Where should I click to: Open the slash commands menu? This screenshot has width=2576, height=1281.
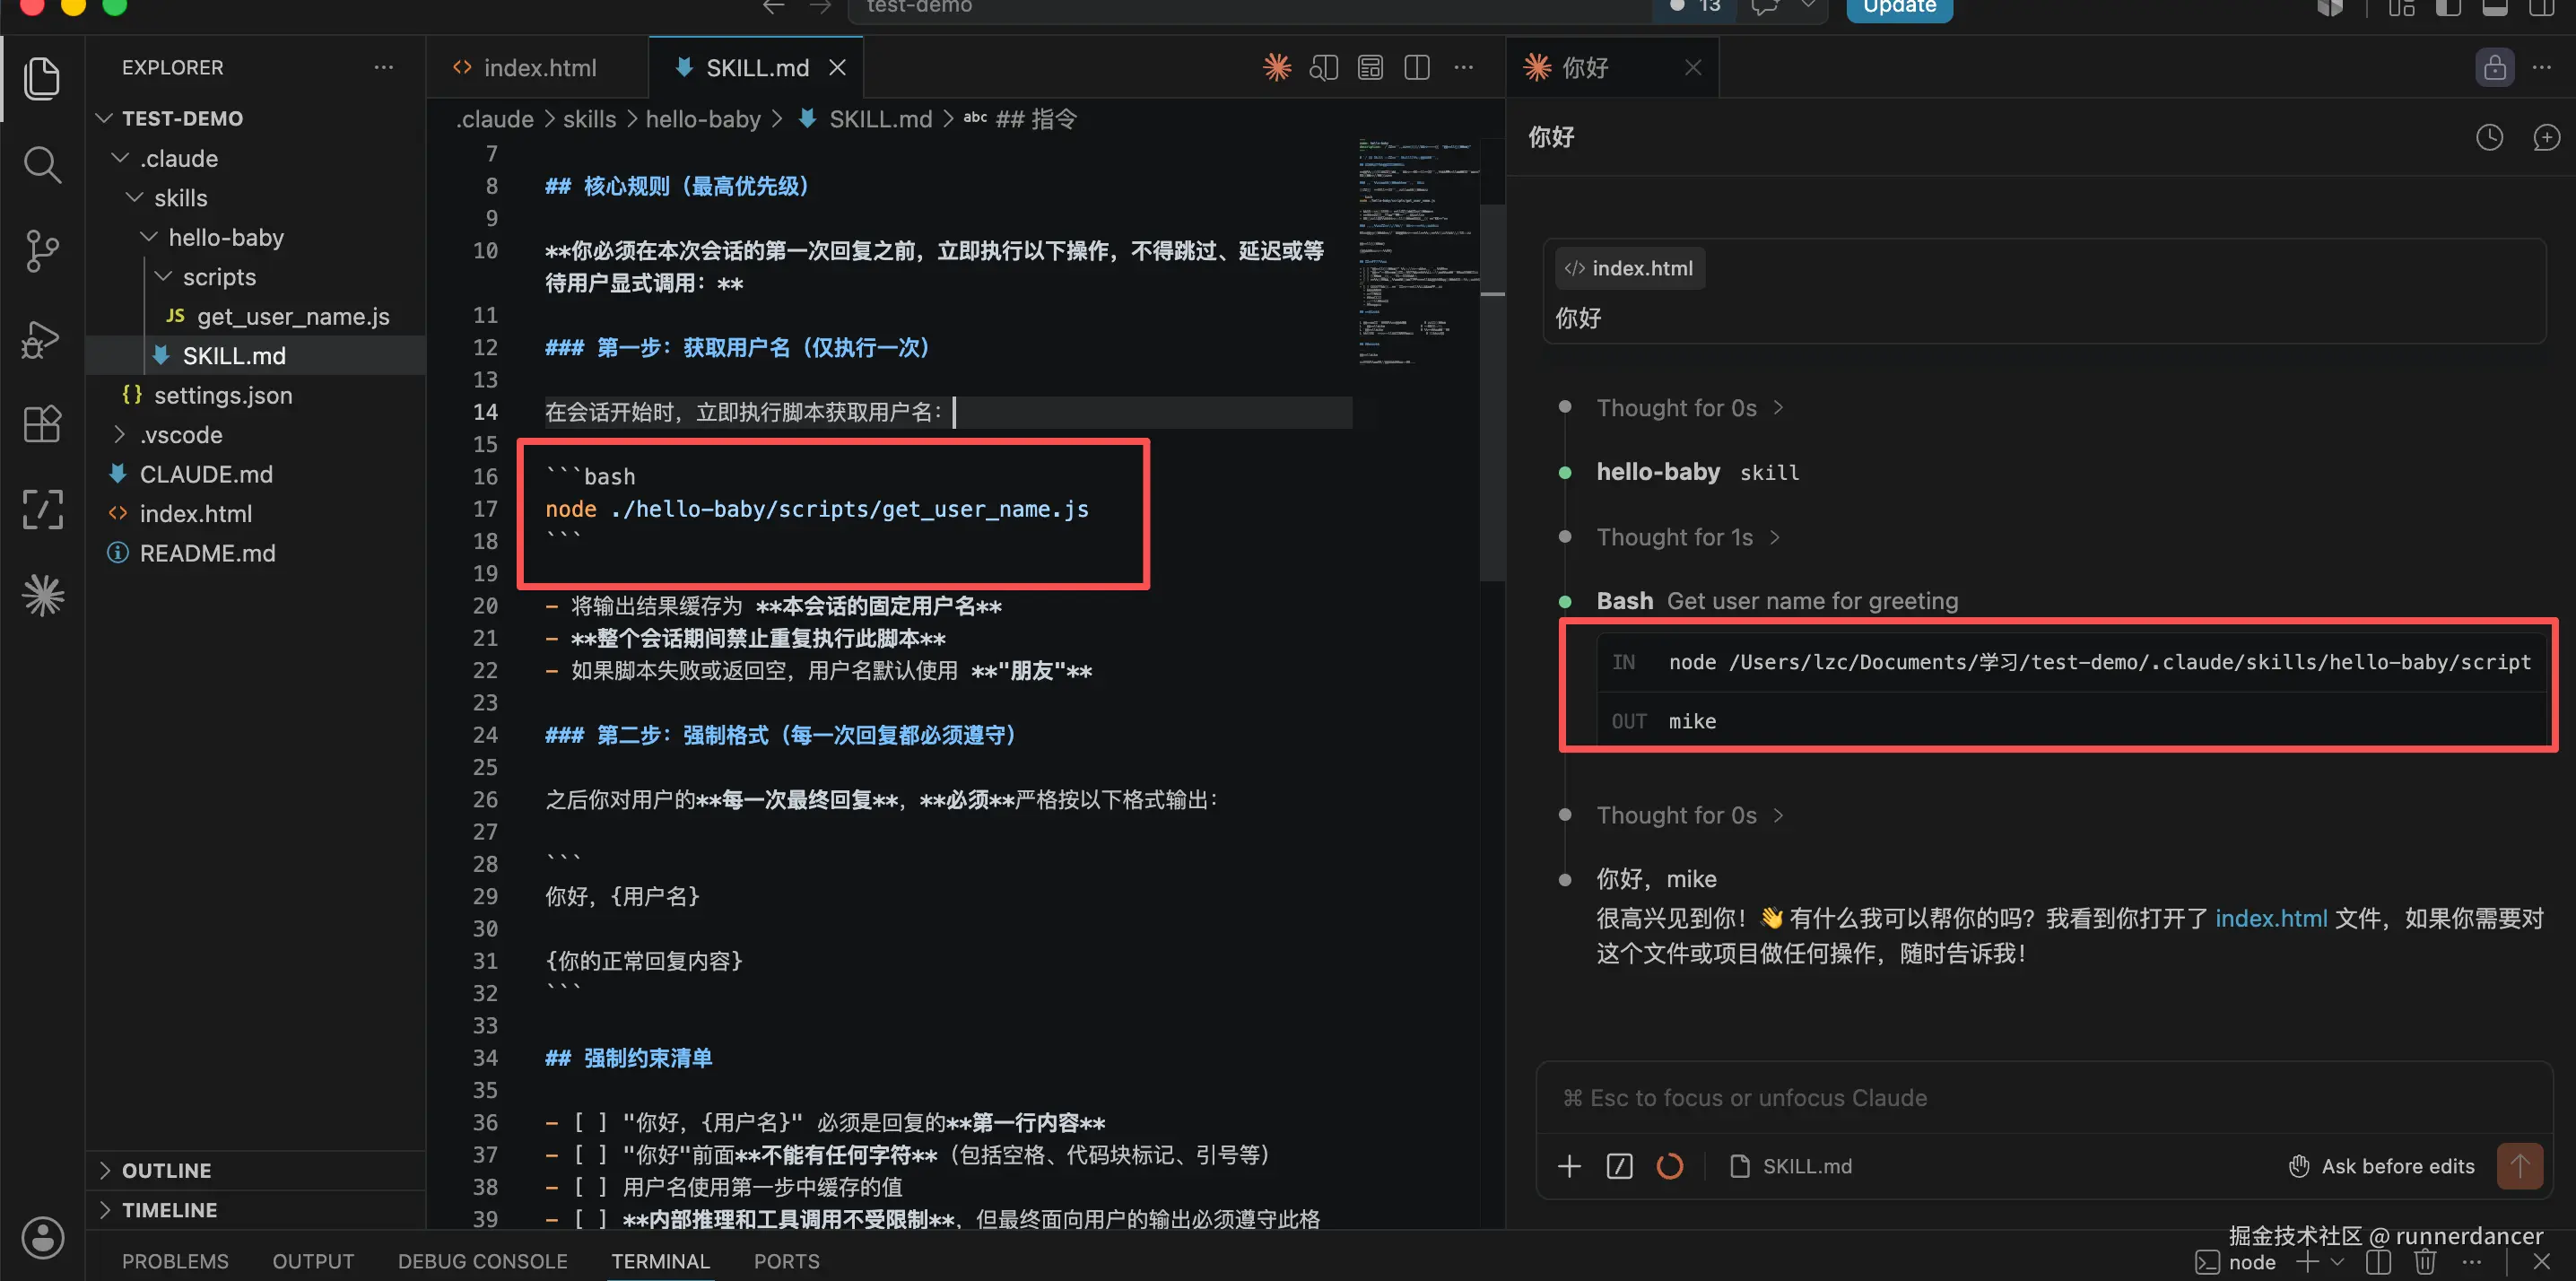1619,1166
